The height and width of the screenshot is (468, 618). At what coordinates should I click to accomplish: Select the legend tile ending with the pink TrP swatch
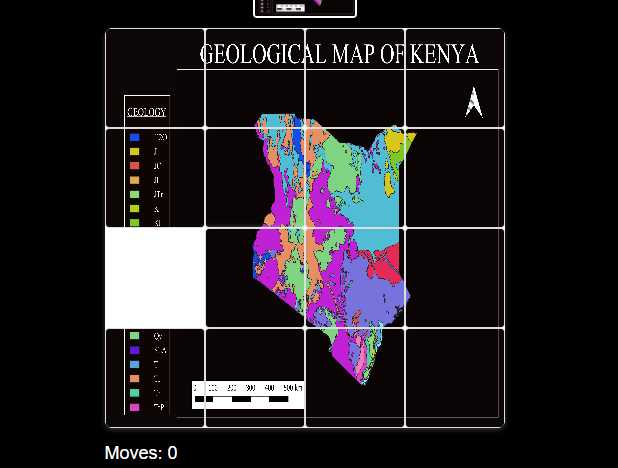[155, 378]
